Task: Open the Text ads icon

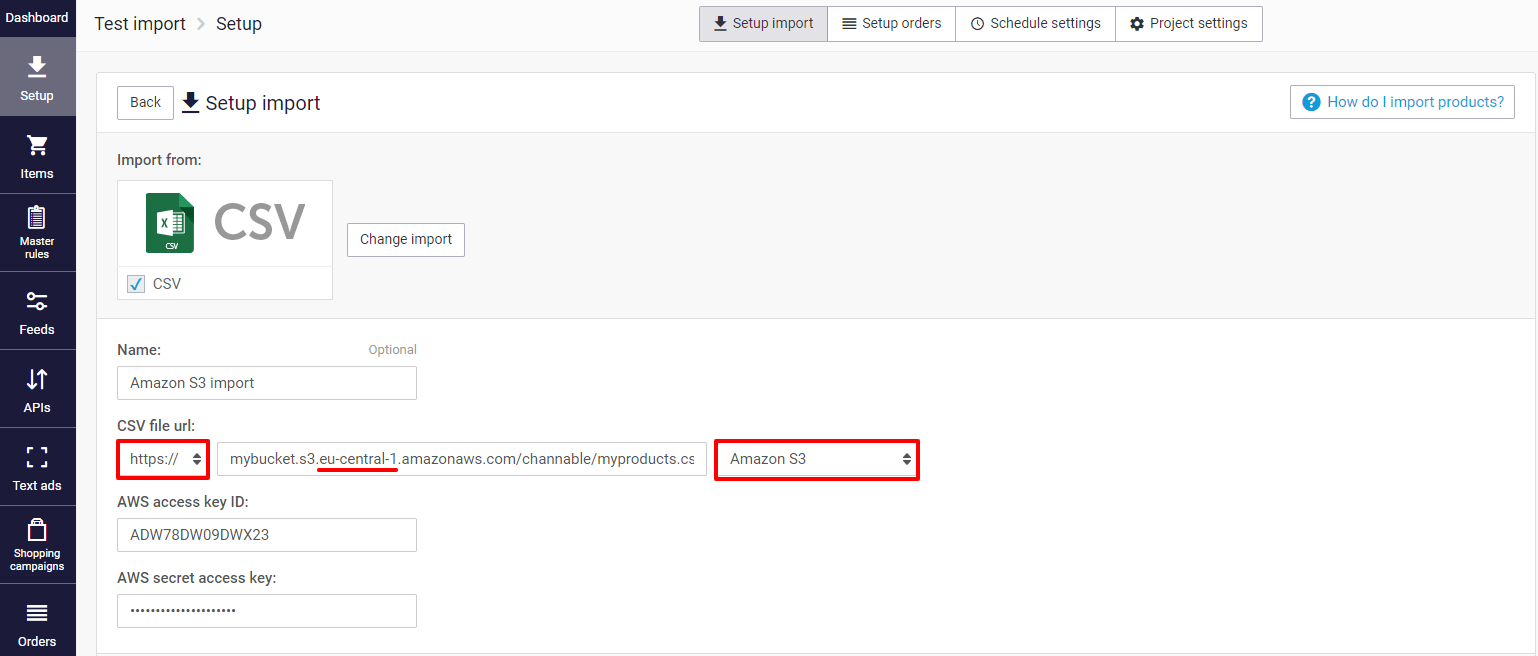Action: [x=37, y=458]
